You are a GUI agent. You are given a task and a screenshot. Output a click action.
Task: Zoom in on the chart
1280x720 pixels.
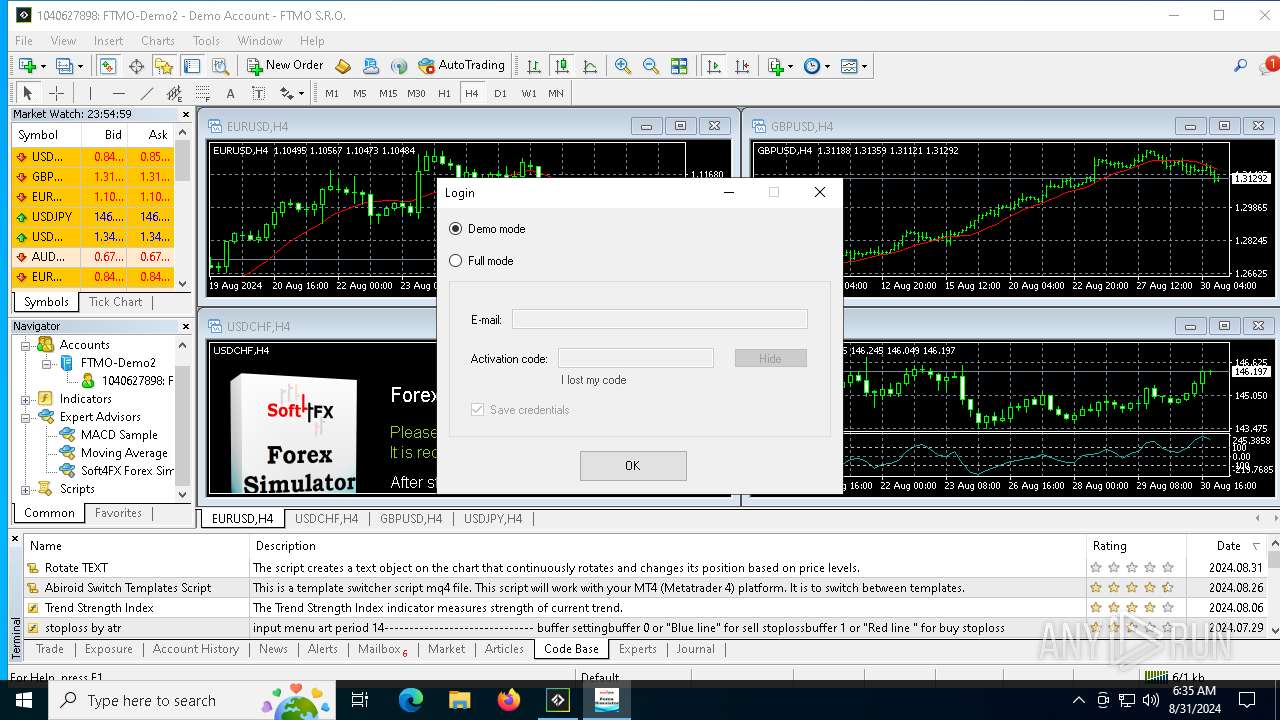tap(623, 66)
